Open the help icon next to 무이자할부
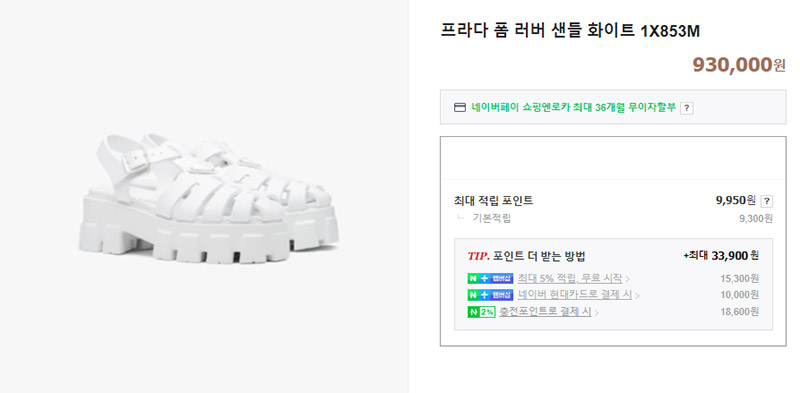Viewport: 800px width, 393px height. (x=687, y=108)
